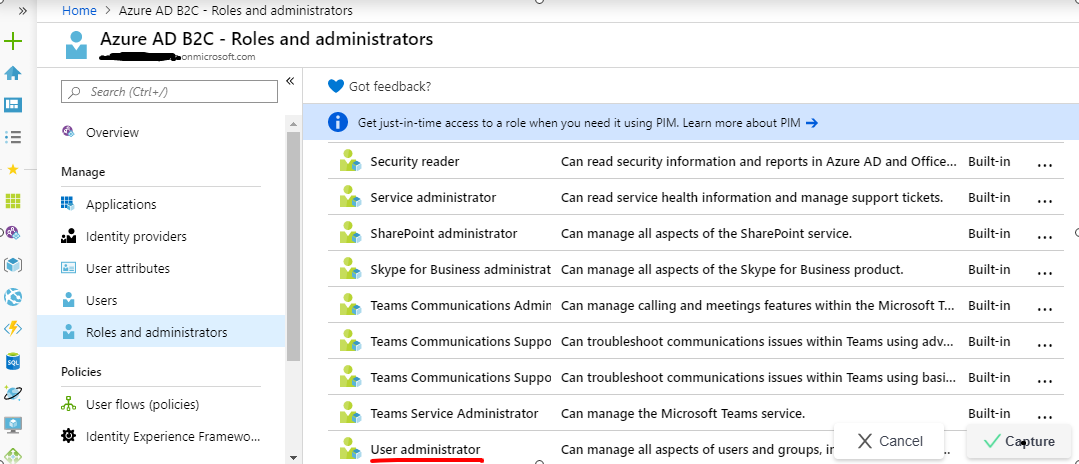Click role icon beside Teams Service Administrator
The height and width of the screenshot is (464, 1079).
click(x=350, y=412)
